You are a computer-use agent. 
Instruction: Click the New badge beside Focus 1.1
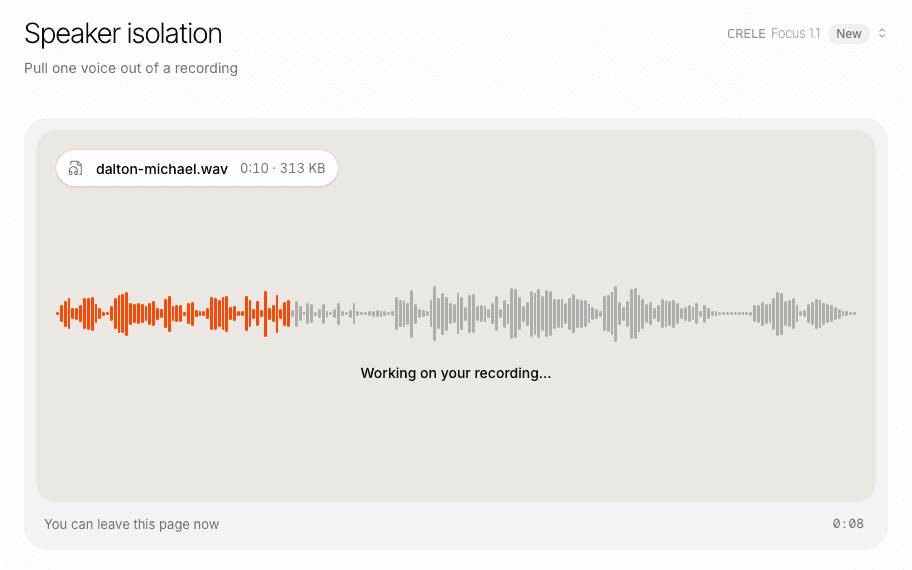[x=849, y=34]
